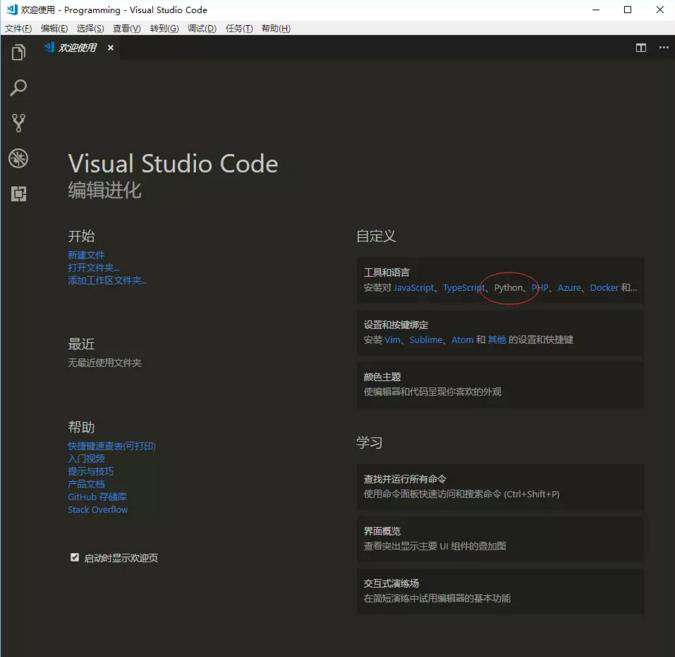Open the editor more actions (…) menu
The image size is (675, 657).
point(664,47)
